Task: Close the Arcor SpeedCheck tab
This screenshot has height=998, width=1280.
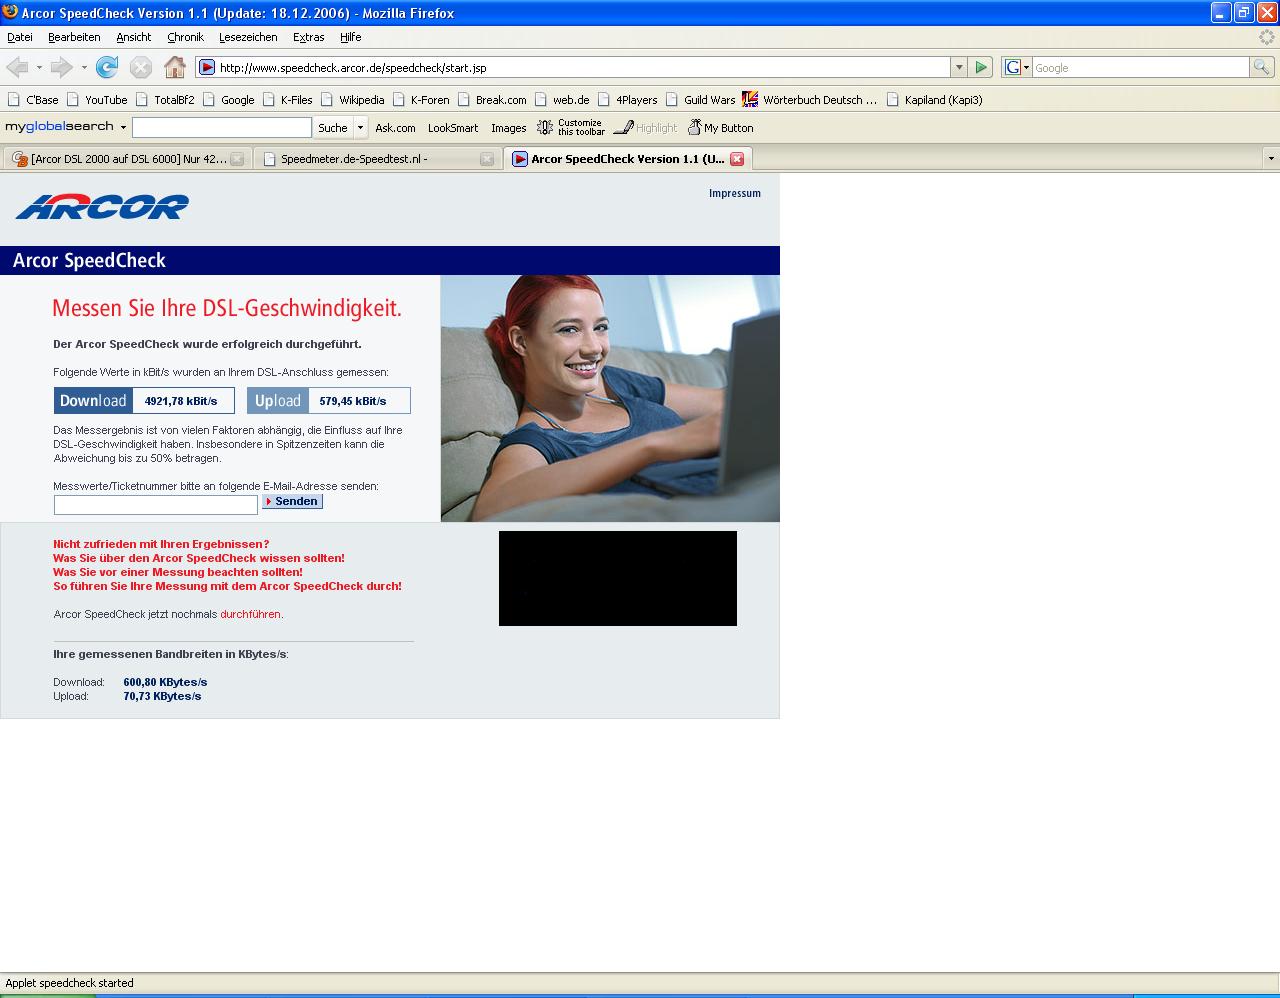Action: pos(737,159)
